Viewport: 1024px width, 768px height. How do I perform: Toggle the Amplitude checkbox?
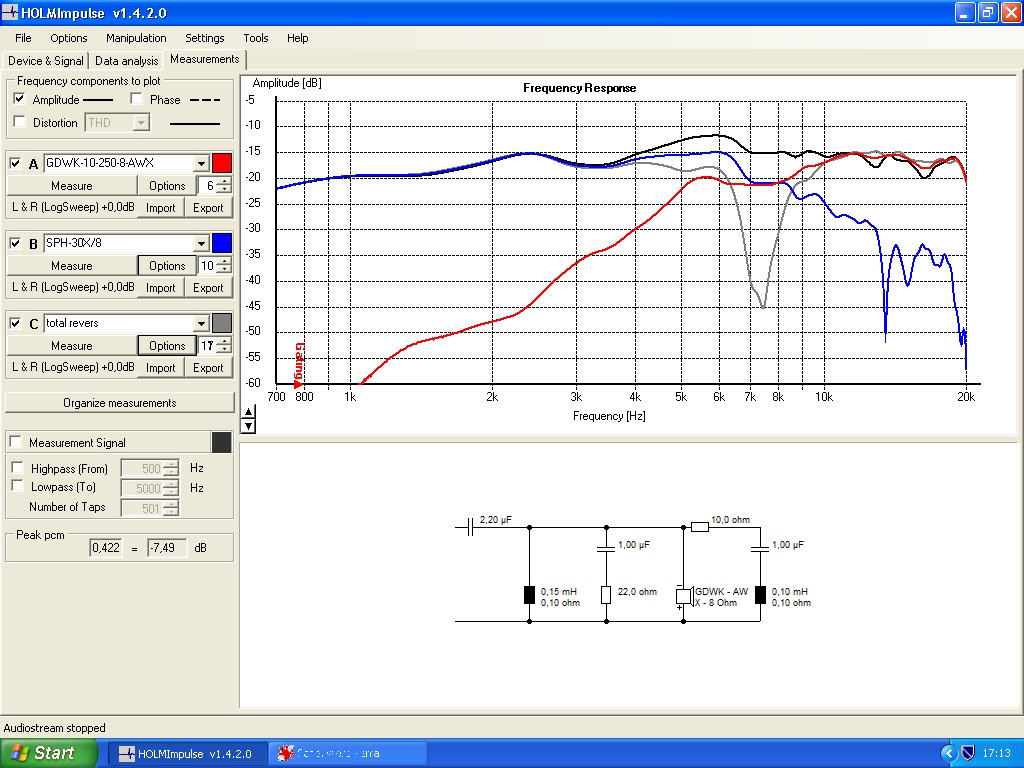[x=20, y=99]
